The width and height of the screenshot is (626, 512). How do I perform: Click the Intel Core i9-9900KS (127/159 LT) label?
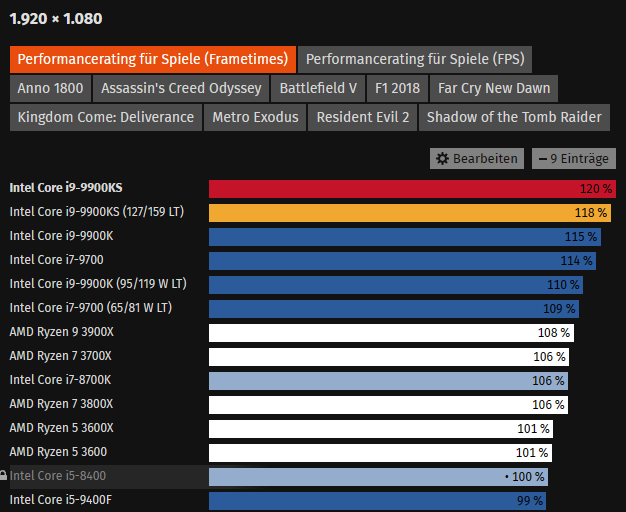(x=97, y=212)
